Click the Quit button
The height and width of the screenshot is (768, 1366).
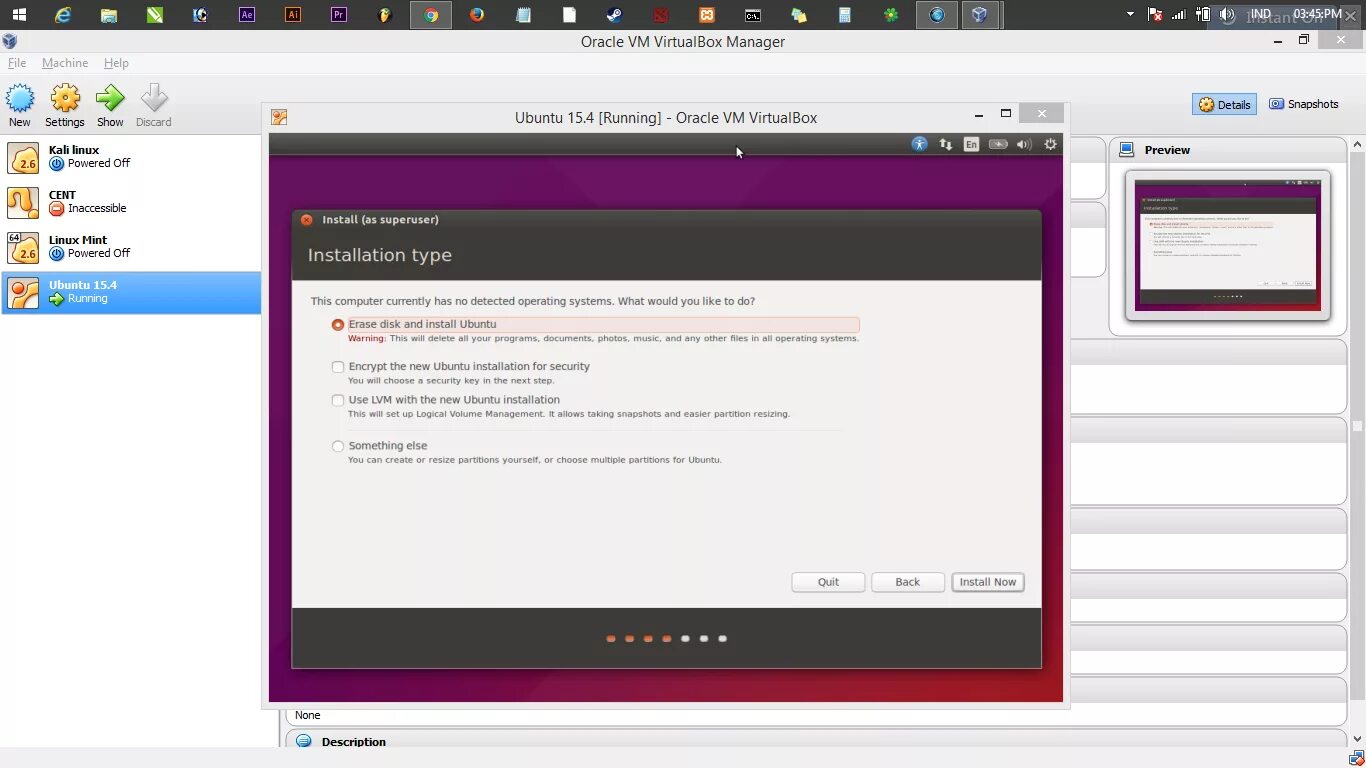coord(828,582)
